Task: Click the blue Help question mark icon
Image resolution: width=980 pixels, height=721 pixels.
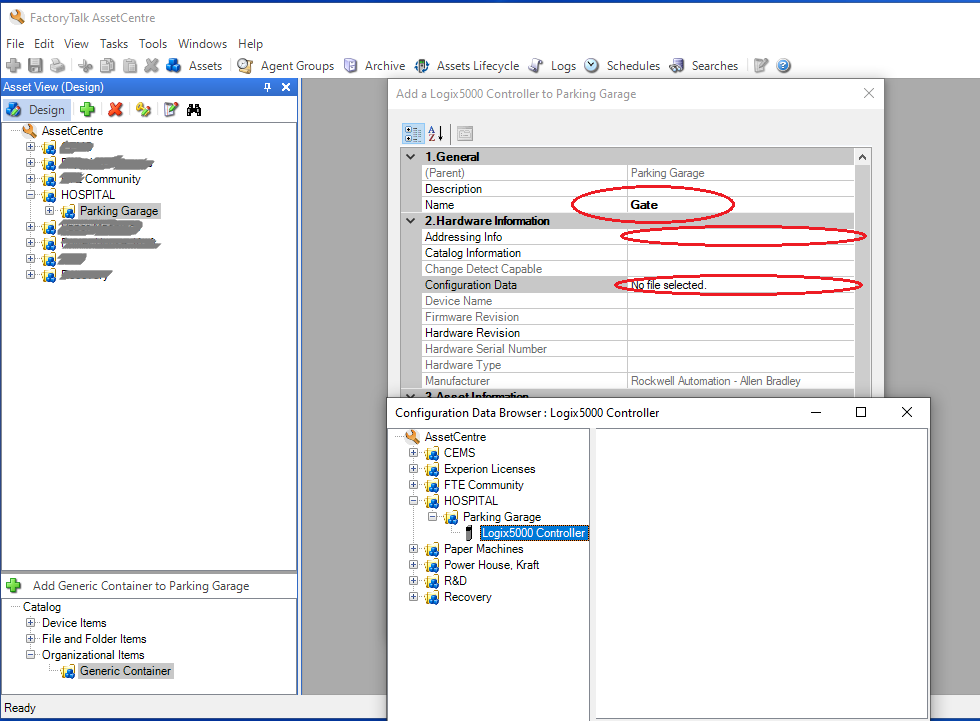Action: pyautogui.click(x=783, y=65)
